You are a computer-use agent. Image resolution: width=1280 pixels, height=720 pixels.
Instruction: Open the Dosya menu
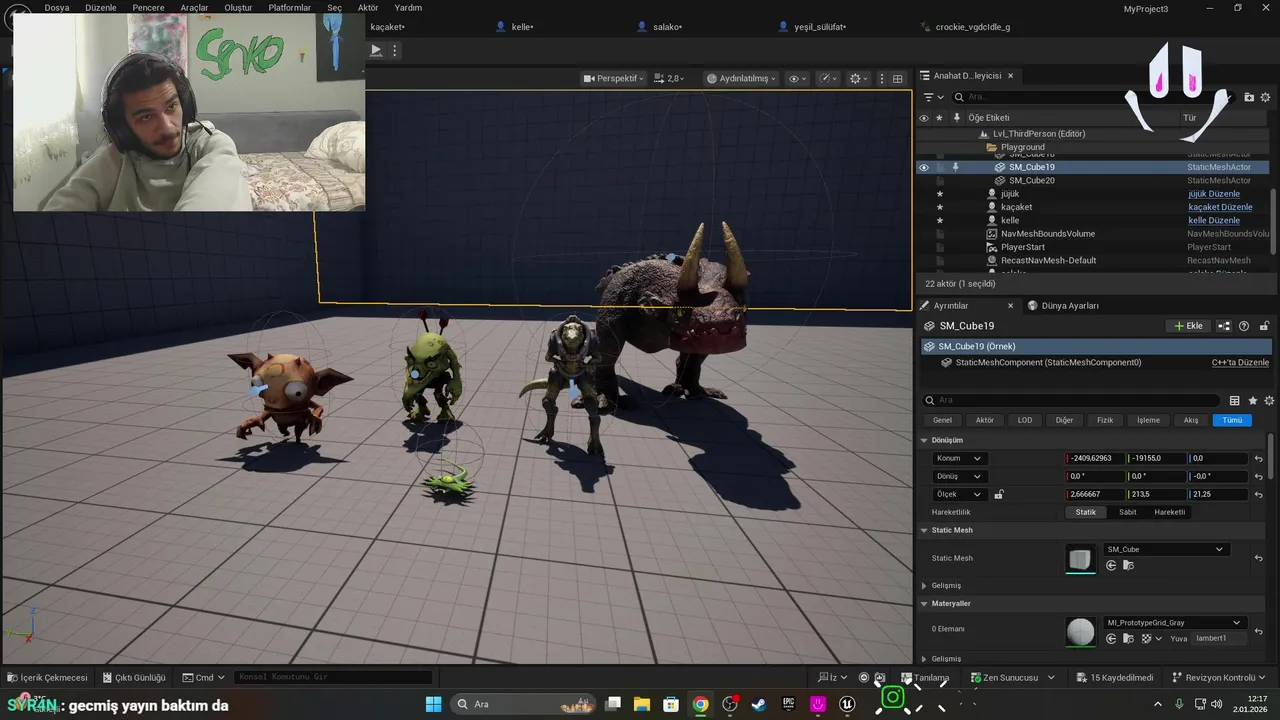57,7
